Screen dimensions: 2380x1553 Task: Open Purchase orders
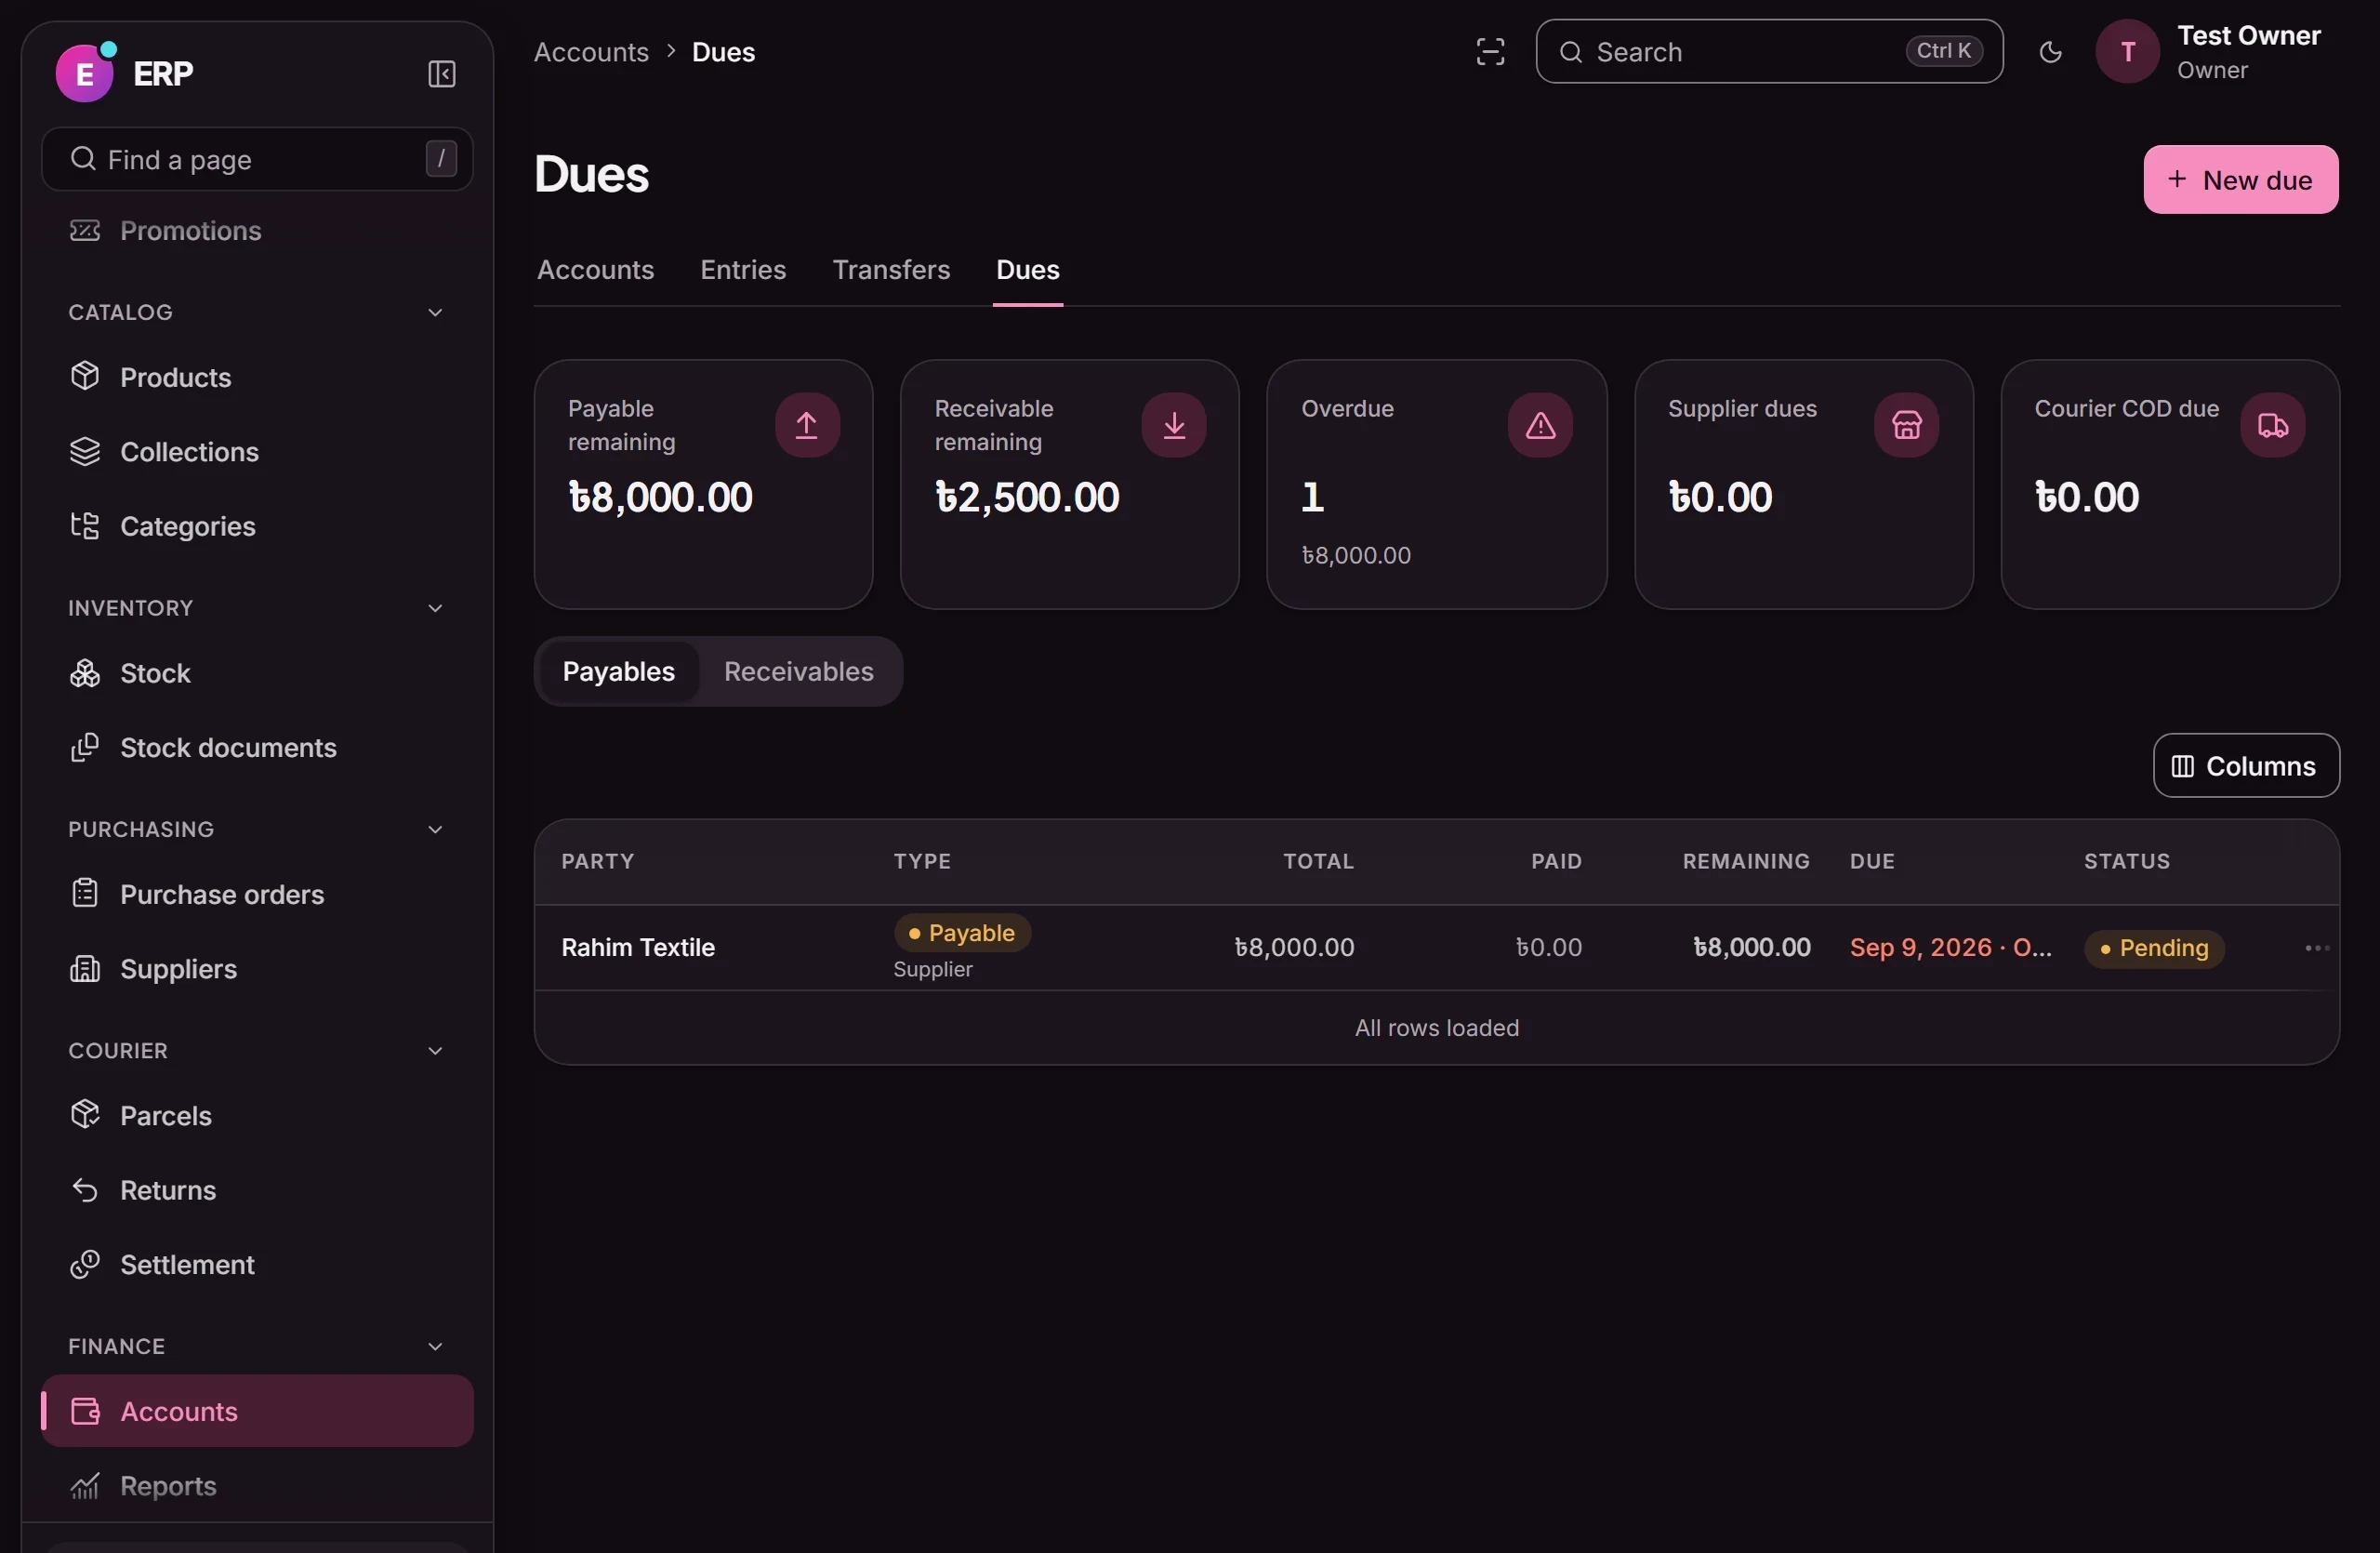tap(257, 894)
